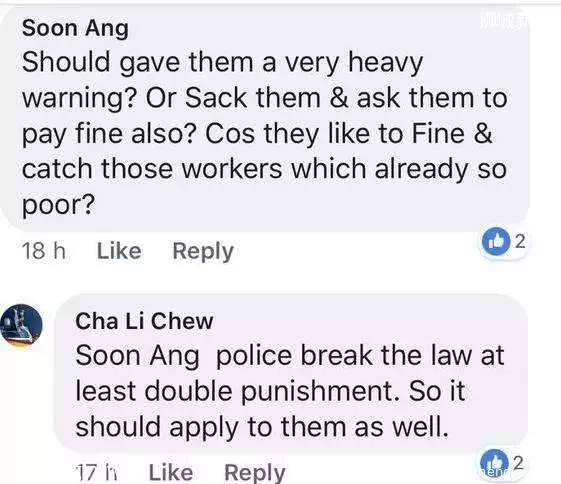Select the text 'should apply to them as well.'
Screen dimensions: 561x484
pyautogui.click(x=262, y=427)
